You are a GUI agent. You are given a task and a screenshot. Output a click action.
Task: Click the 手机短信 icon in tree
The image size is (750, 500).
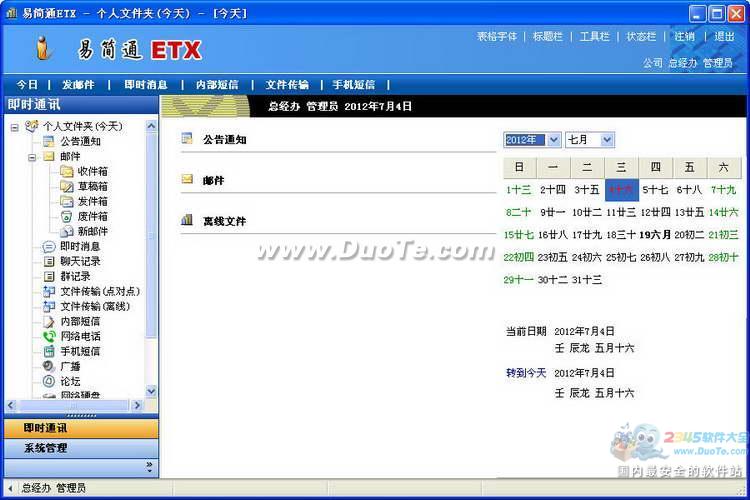click(49, 351)
